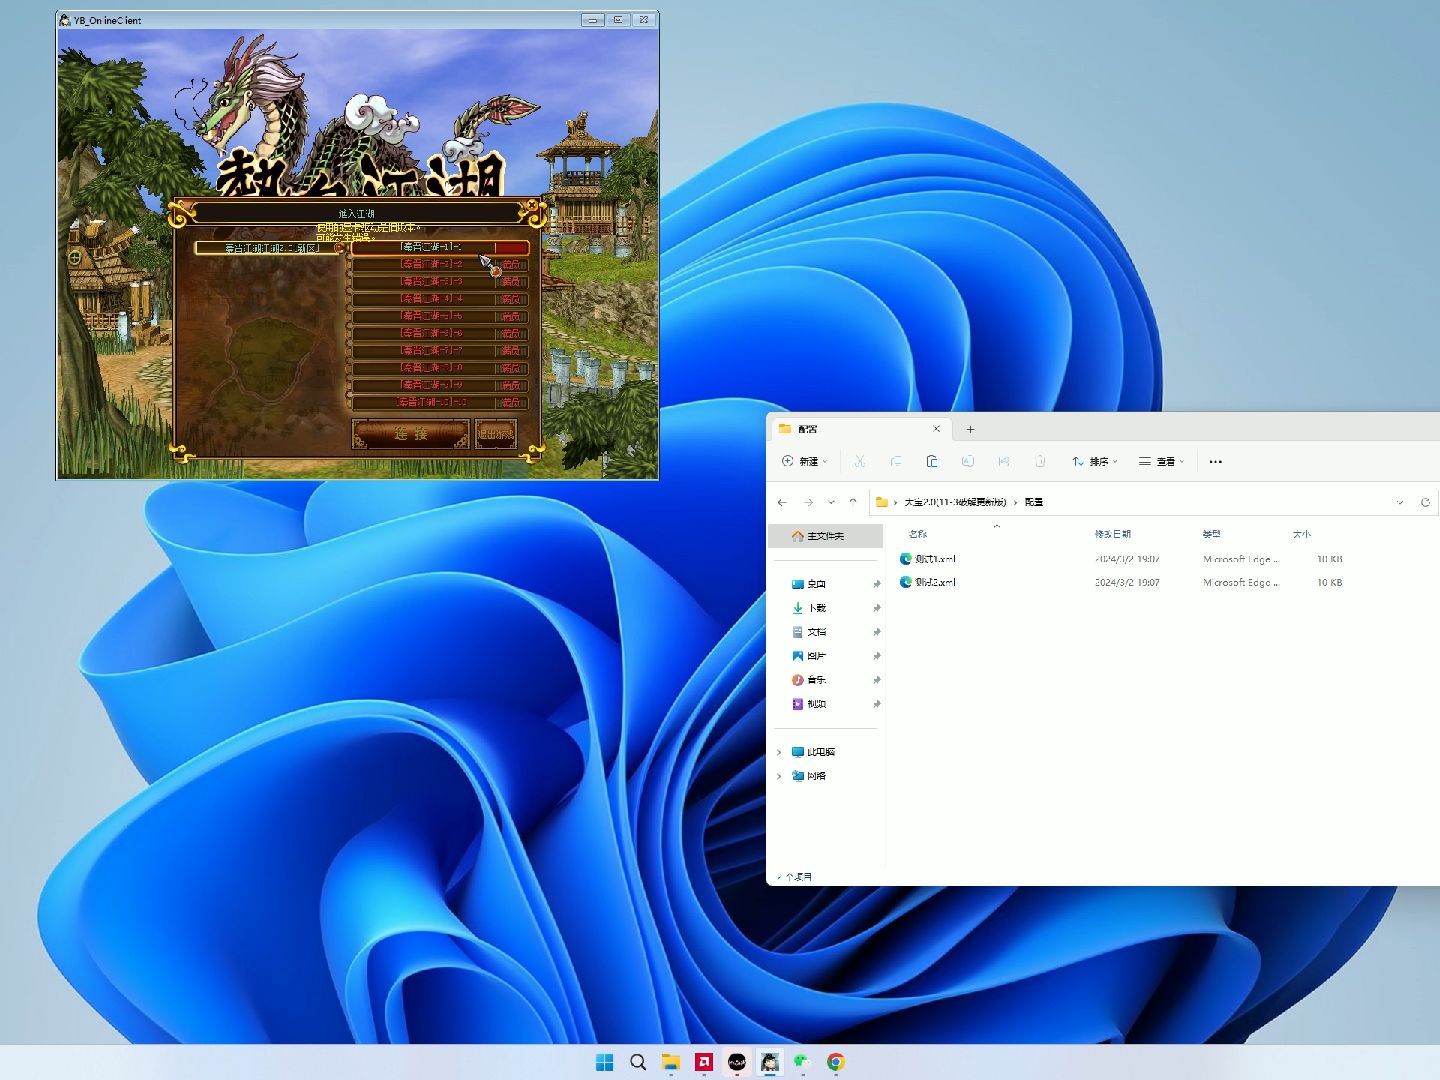
Task: Switch to YB_OnlineClient game on taskbar
Action: tap(770, 1062)
